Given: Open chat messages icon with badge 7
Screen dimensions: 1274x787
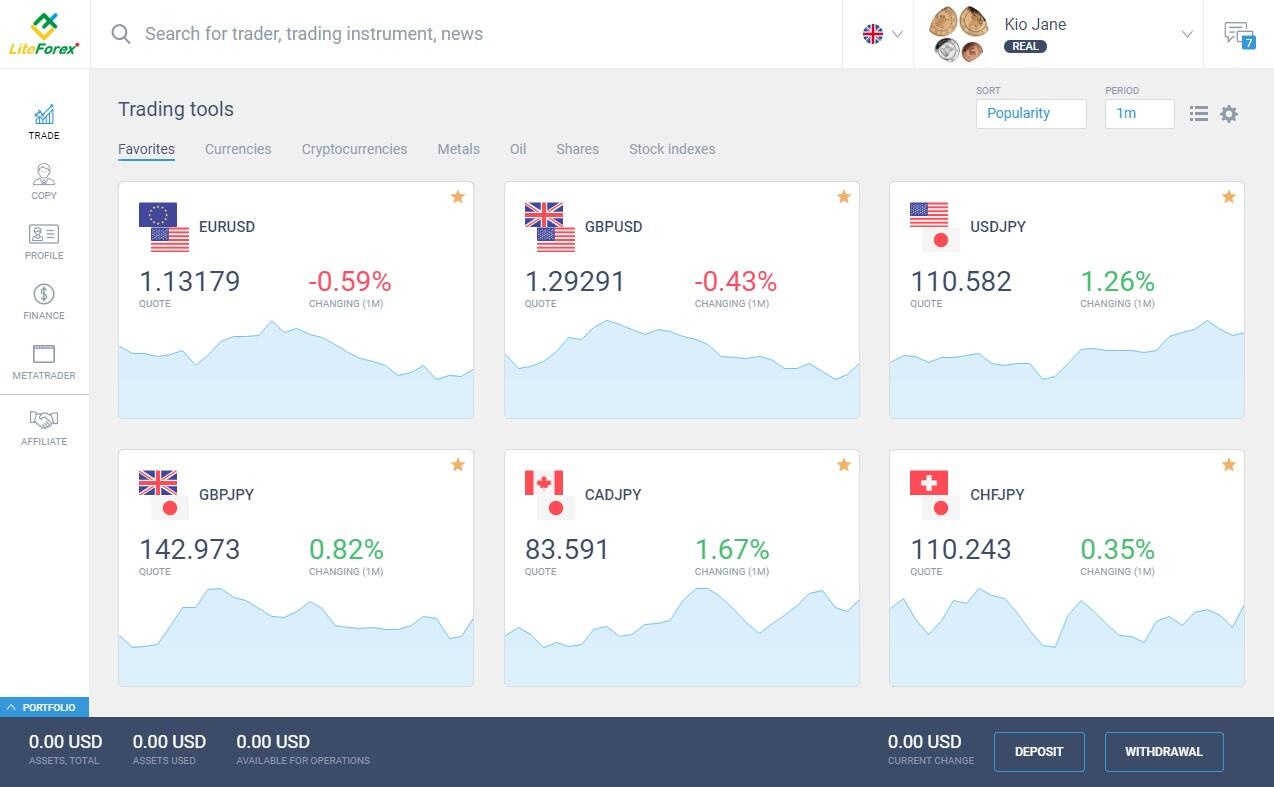Looking at the screenshot, I should click(x=1239, y=34).
